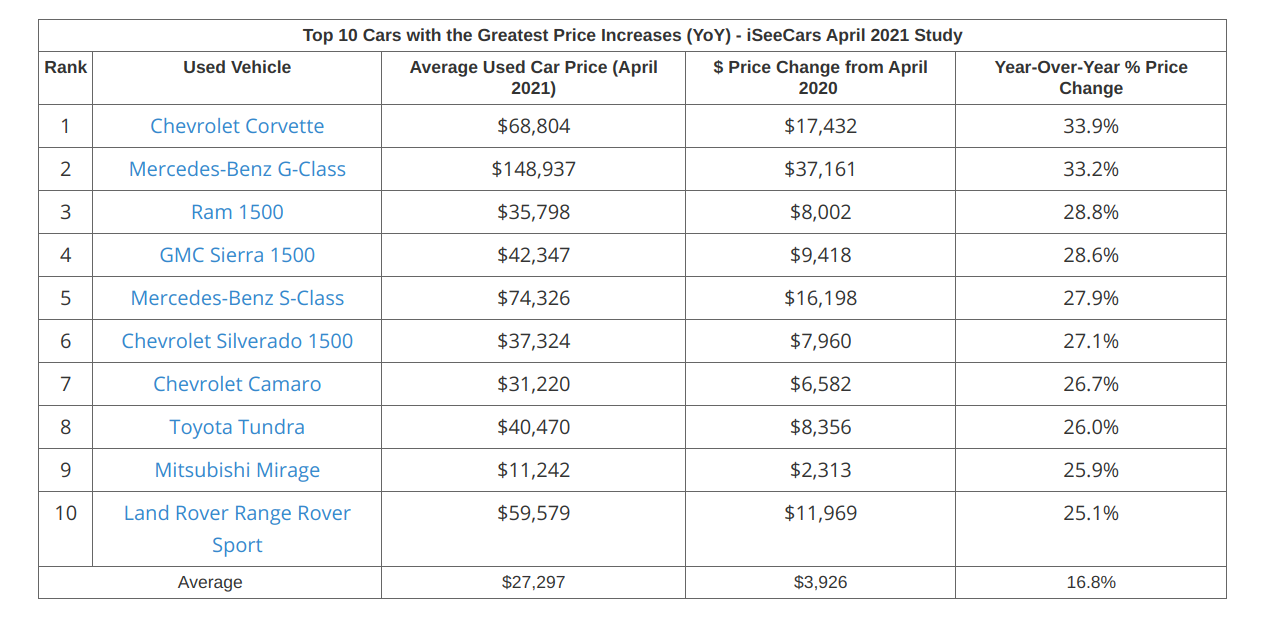Follow the GMC Sierra 1500 link
1272x626 pixels.
point(237,255)
